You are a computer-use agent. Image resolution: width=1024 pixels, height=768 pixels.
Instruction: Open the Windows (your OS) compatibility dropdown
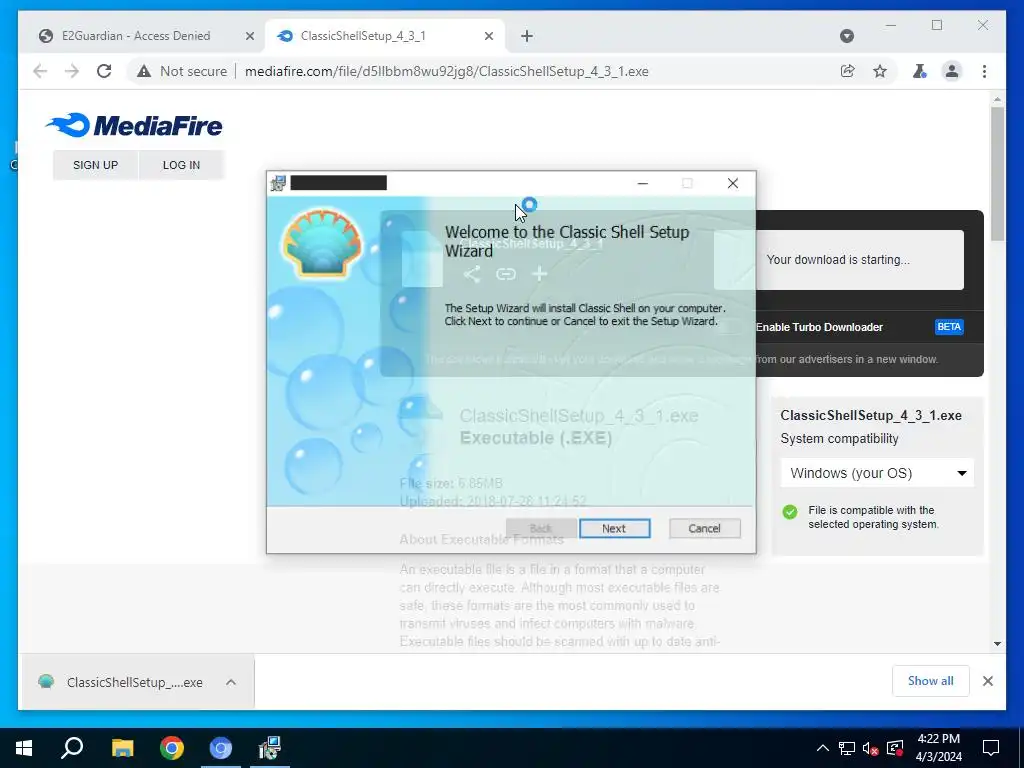(877, 473)
